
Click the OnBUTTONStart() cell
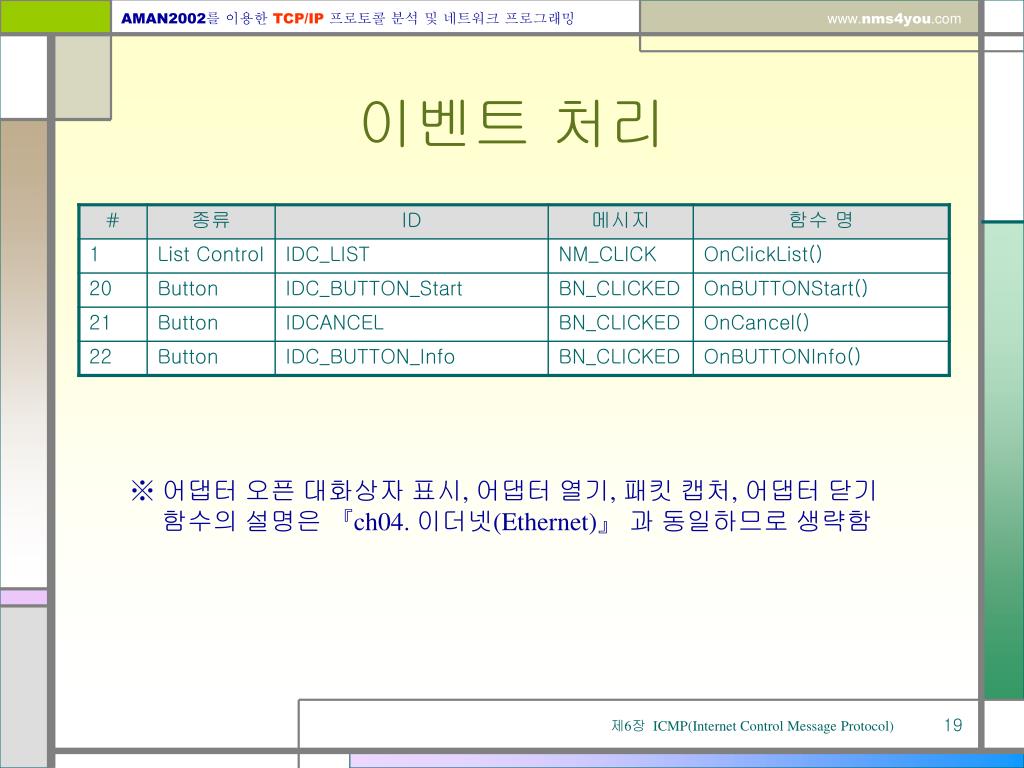(x=821, y=289)
